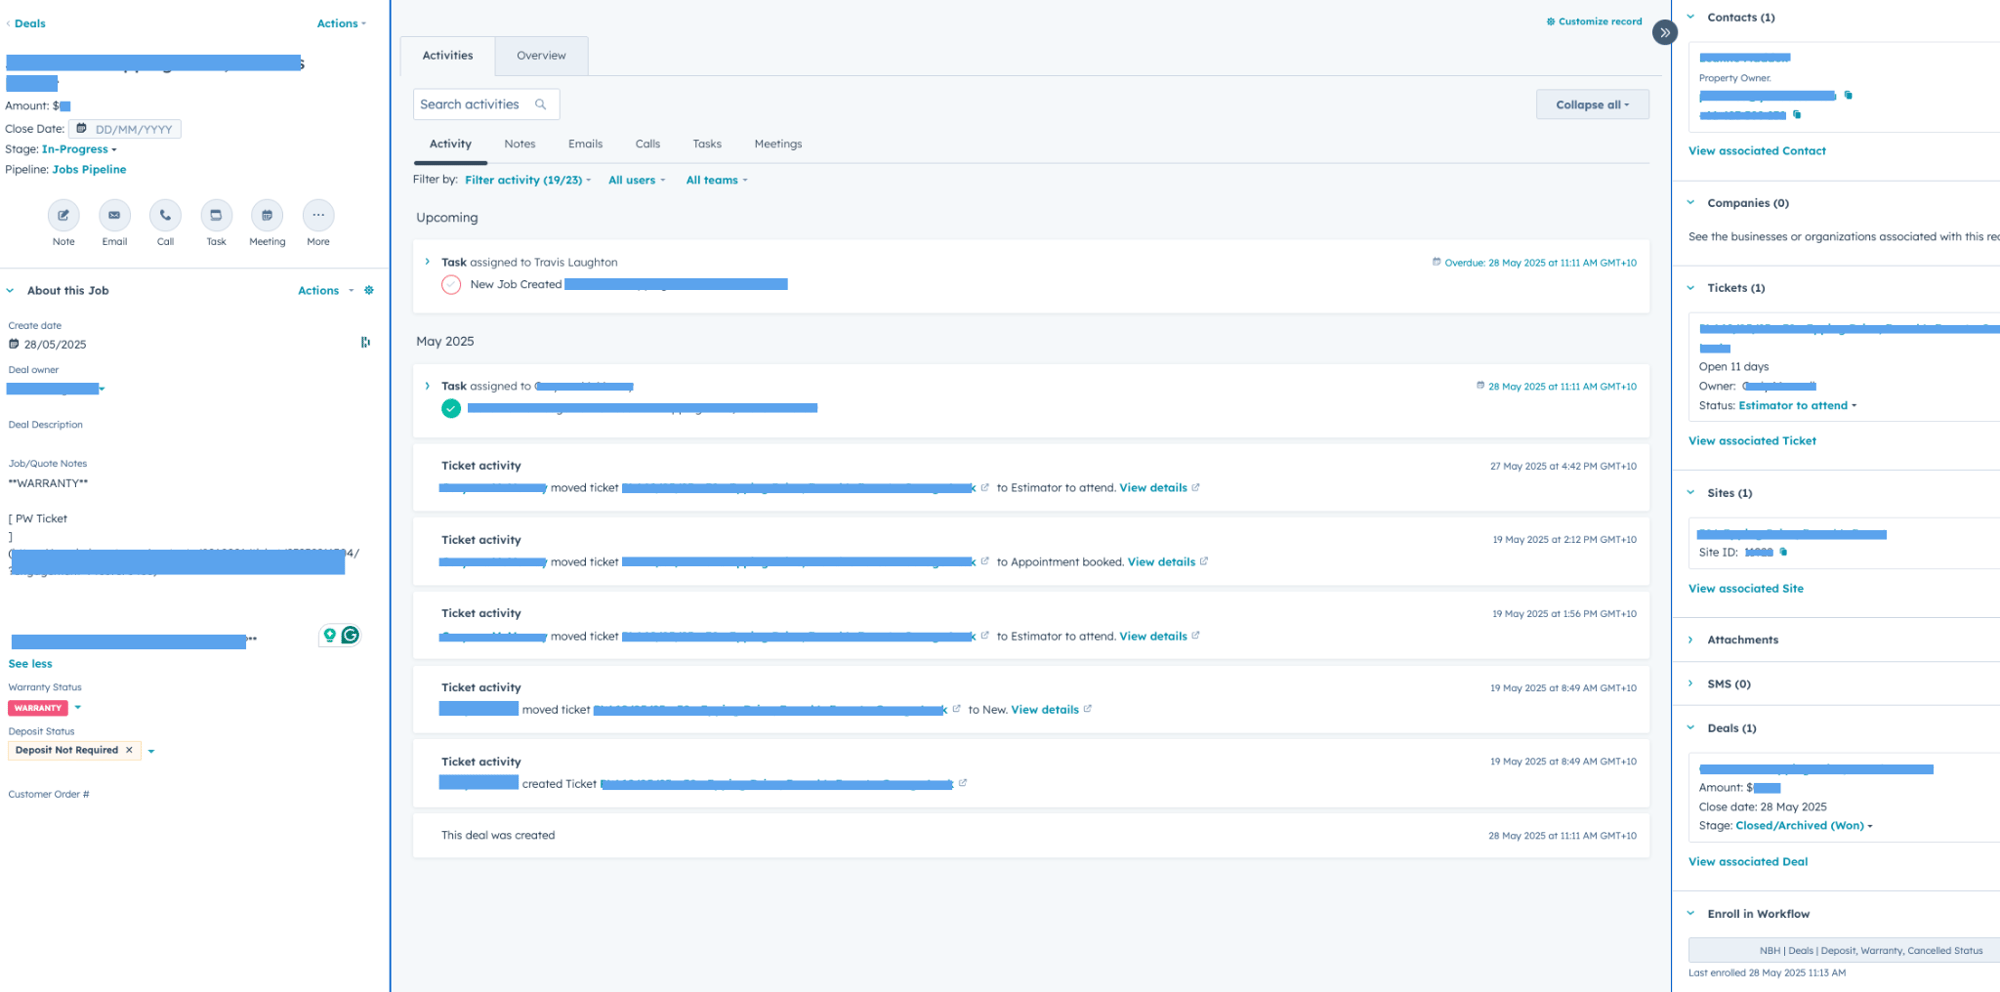The width and height of the screenshot is (2000, 992).
Task: Click the Meeting calendar icon
Action: (x=267, y=215)
